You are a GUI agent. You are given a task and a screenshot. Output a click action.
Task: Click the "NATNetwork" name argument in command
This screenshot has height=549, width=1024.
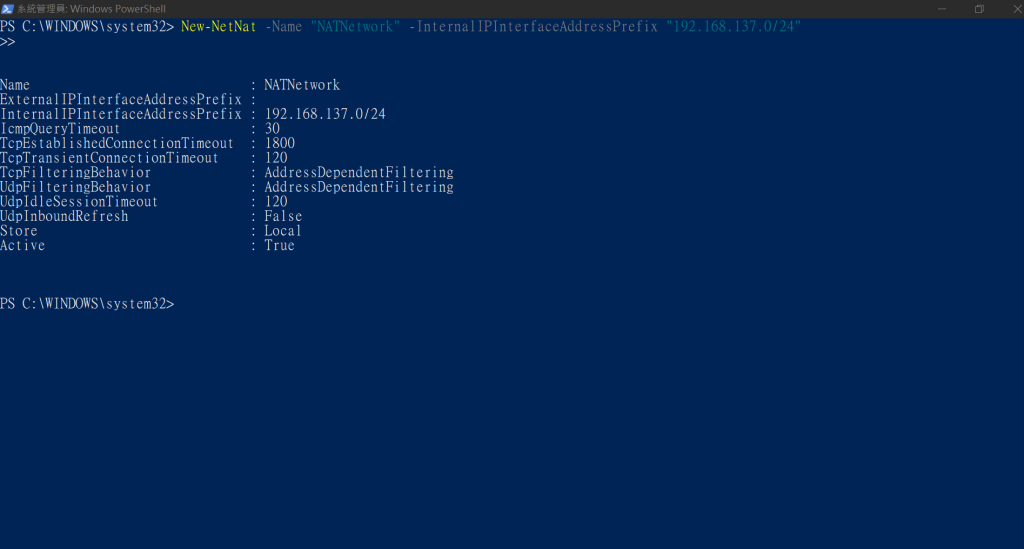[x=355, y=27]
